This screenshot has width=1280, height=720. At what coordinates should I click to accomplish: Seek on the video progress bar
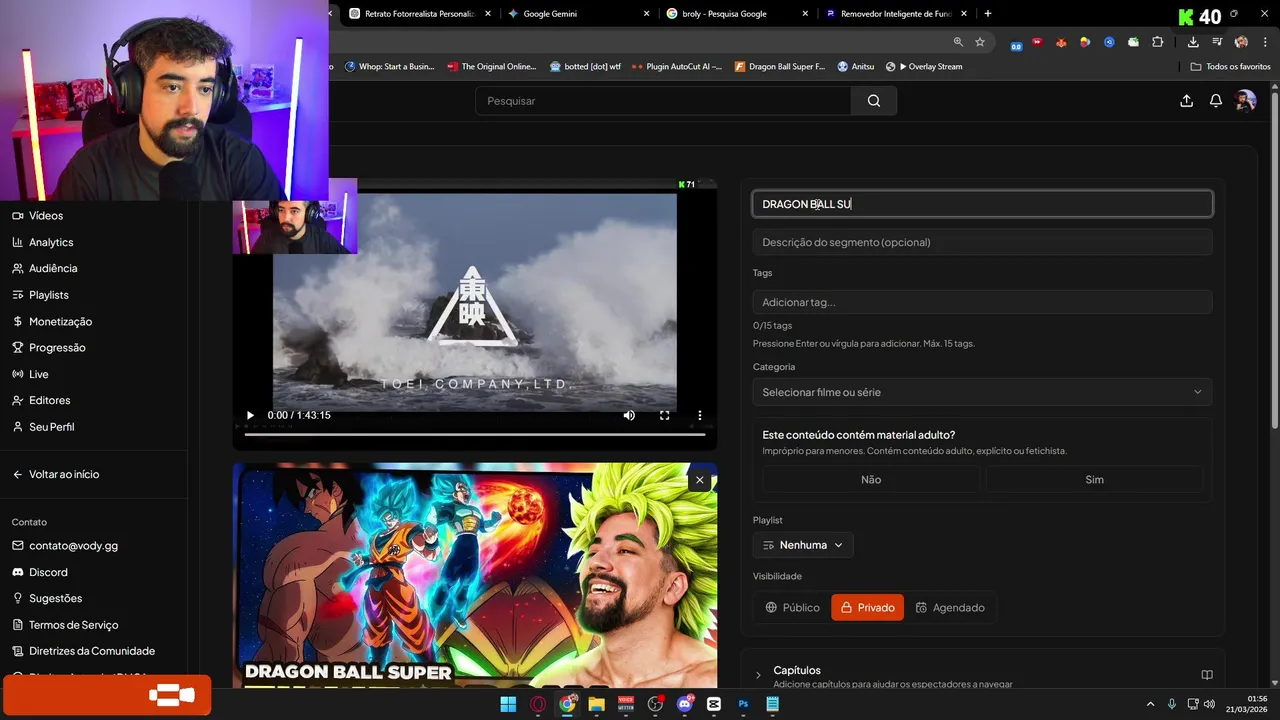click(475, 434)
